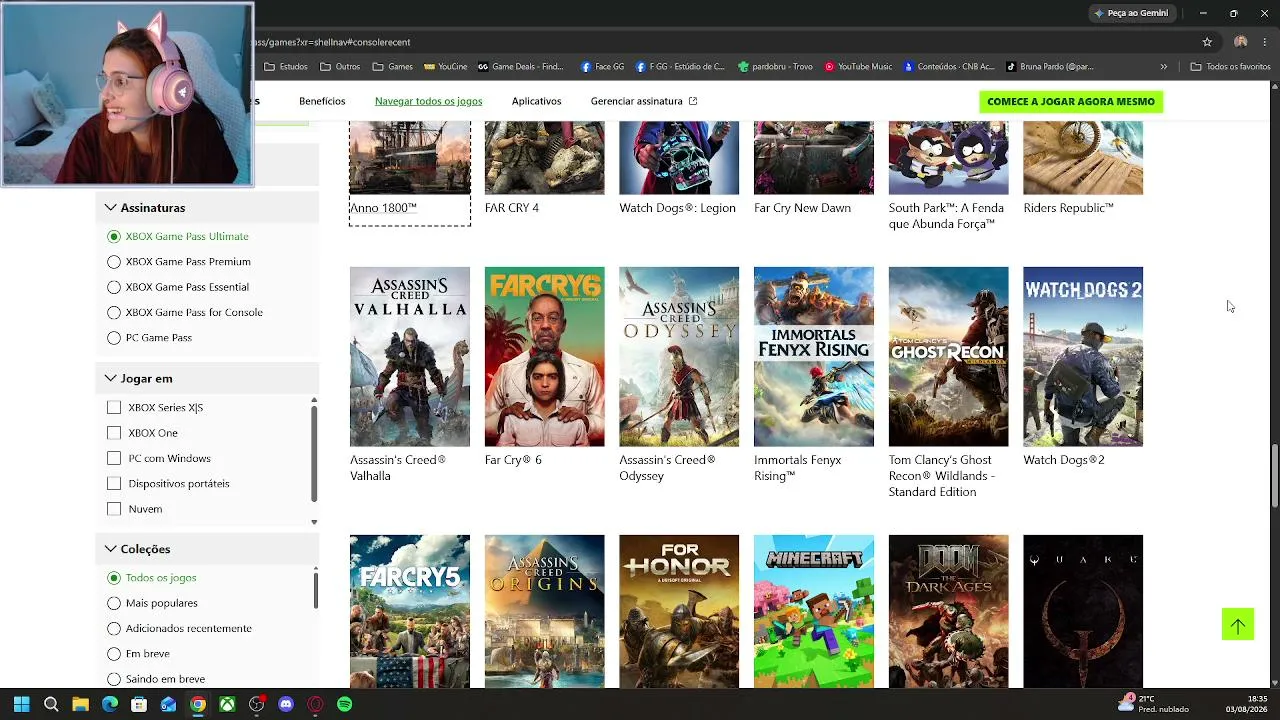This screenshot has height=720, width=1280.
Task: Select XBOX Game Pass Essential radio option
Action: [114, 287]
